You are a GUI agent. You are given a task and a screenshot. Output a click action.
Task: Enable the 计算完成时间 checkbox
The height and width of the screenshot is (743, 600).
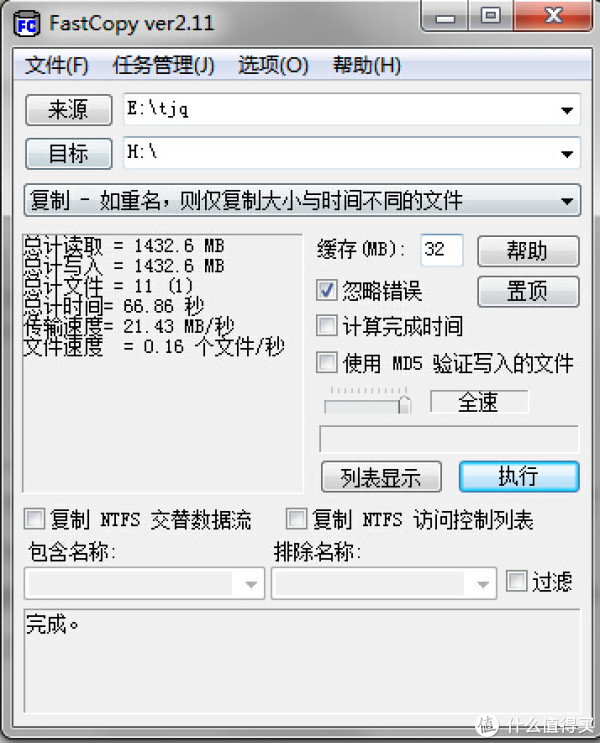point(327,326)
